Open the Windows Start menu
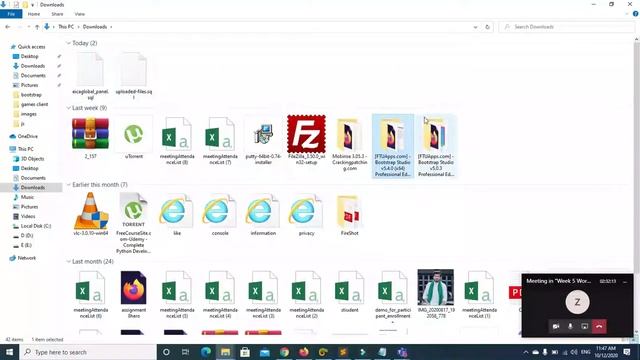 coord(9,352)
